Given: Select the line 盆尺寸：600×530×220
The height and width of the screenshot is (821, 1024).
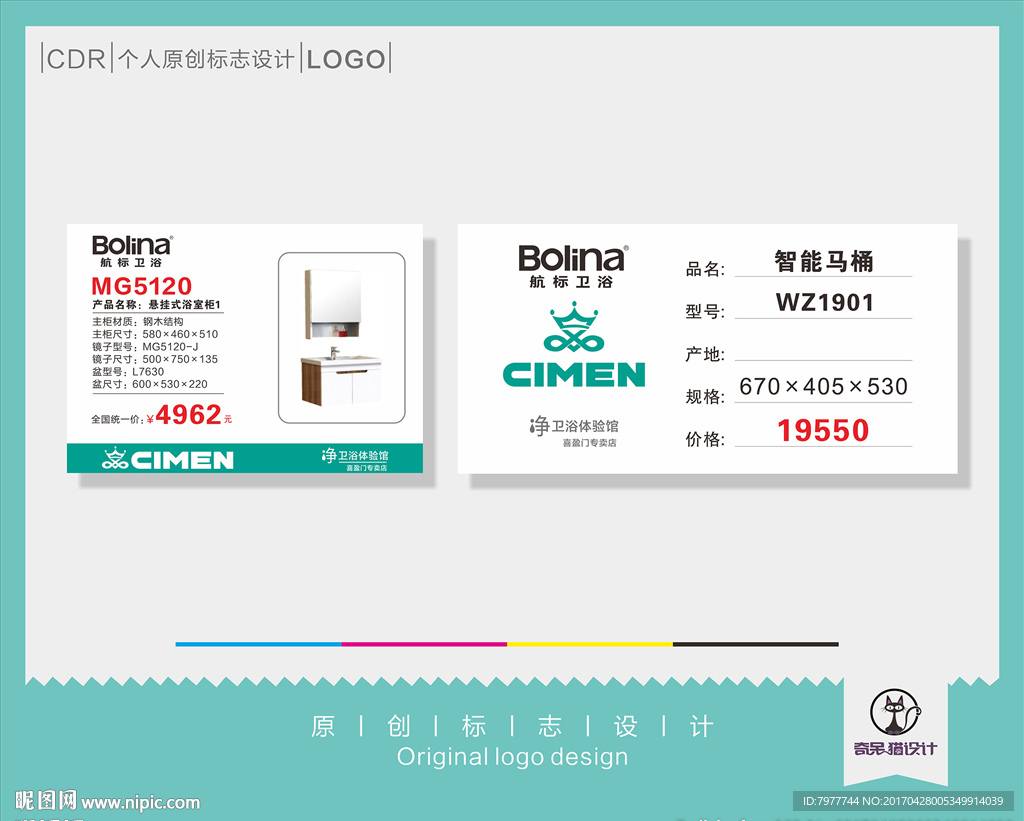Looking at the screenshot, I should point(150,384).
